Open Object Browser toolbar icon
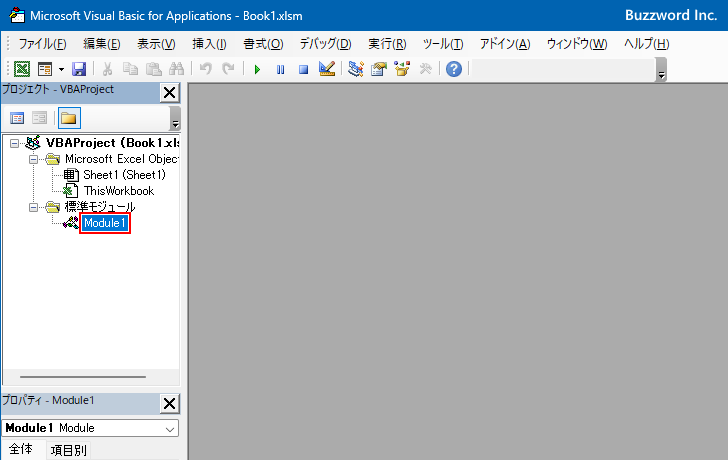This screenshot has height=460, width=728. (402, 69)
